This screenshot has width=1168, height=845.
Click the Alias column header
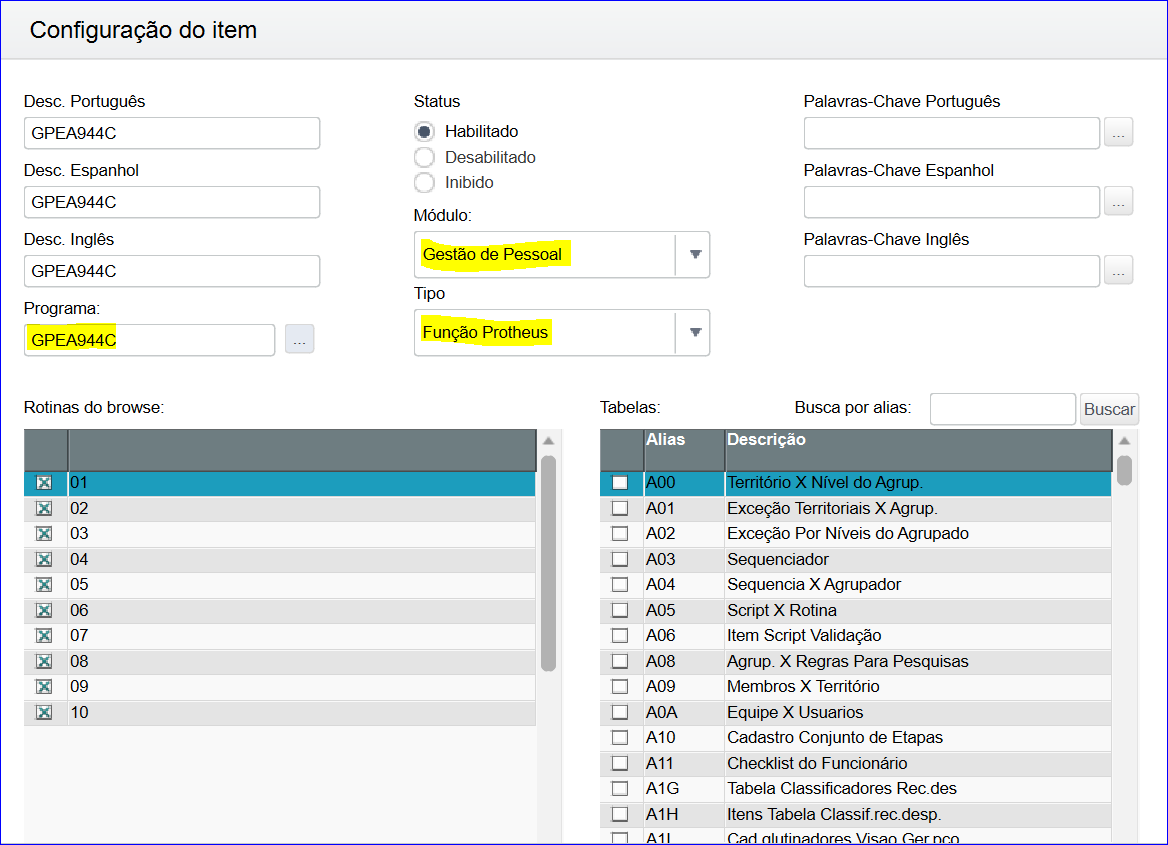(x=684, y=441)
